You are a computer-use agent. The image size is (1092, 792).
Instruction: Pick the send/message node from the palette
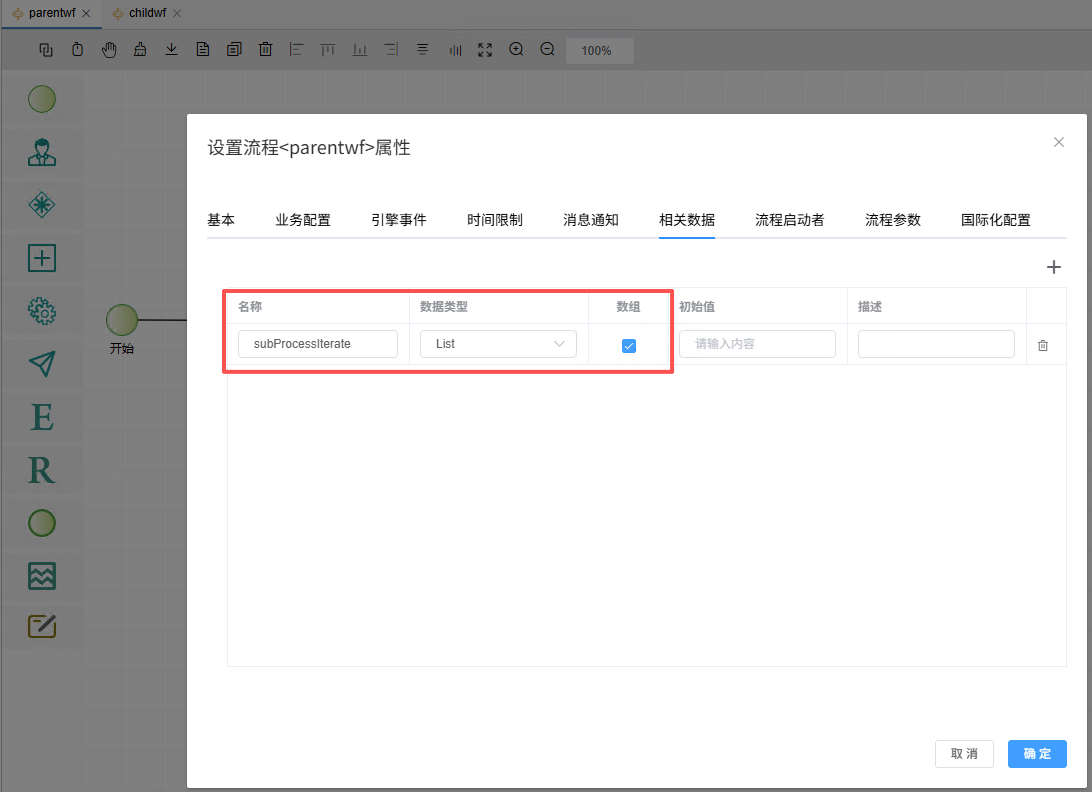(42, 363)
